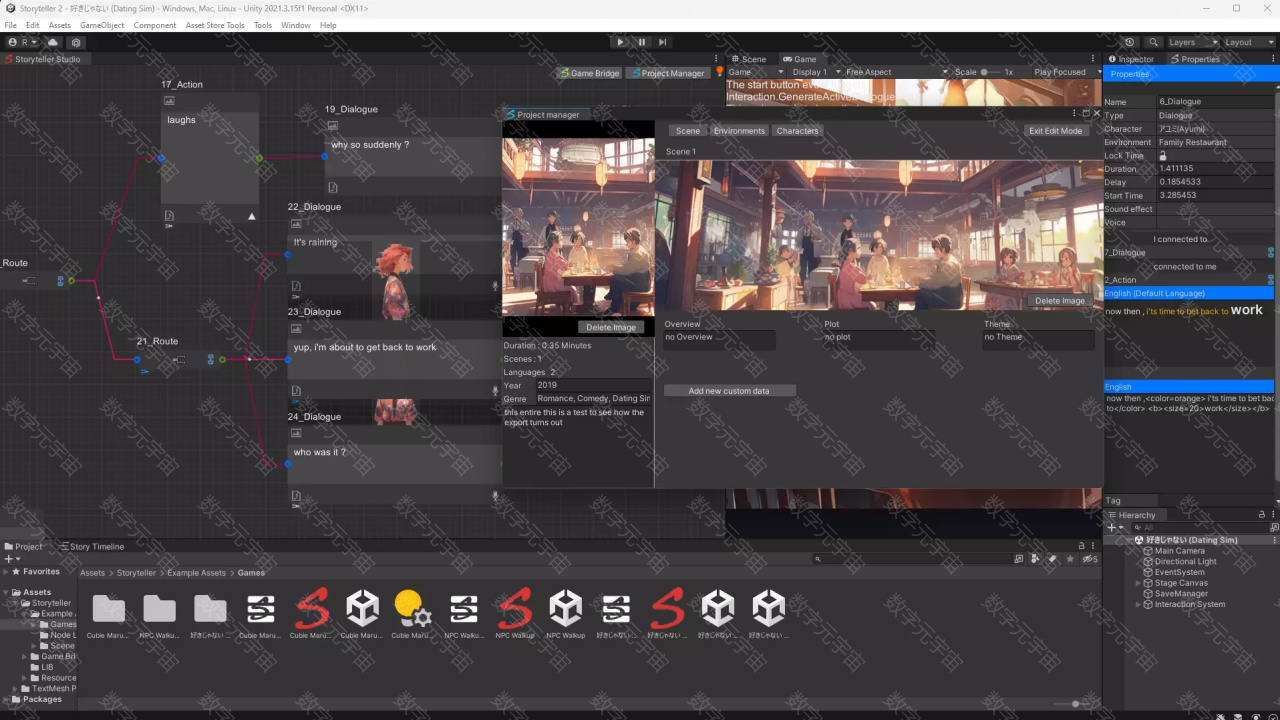Delete Image under Scene 1 picture
This screenshot has width=1280, height=720.
[x=1060, y=301]
